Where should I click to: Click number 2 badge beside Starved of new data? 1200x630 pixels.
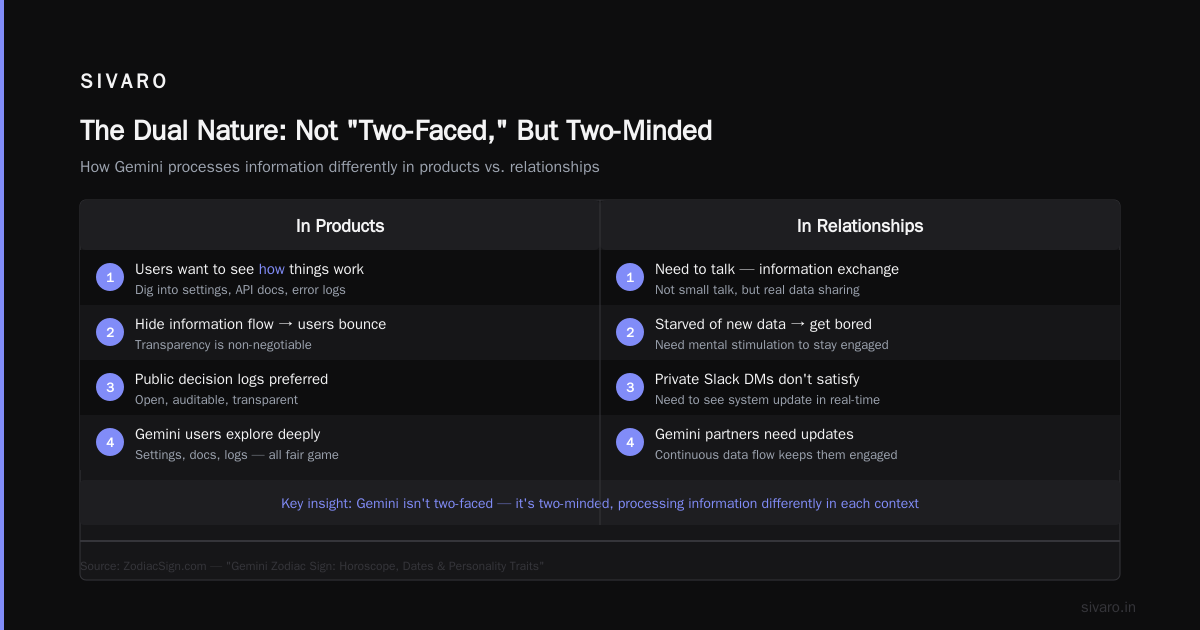click(x=630, y=332)
